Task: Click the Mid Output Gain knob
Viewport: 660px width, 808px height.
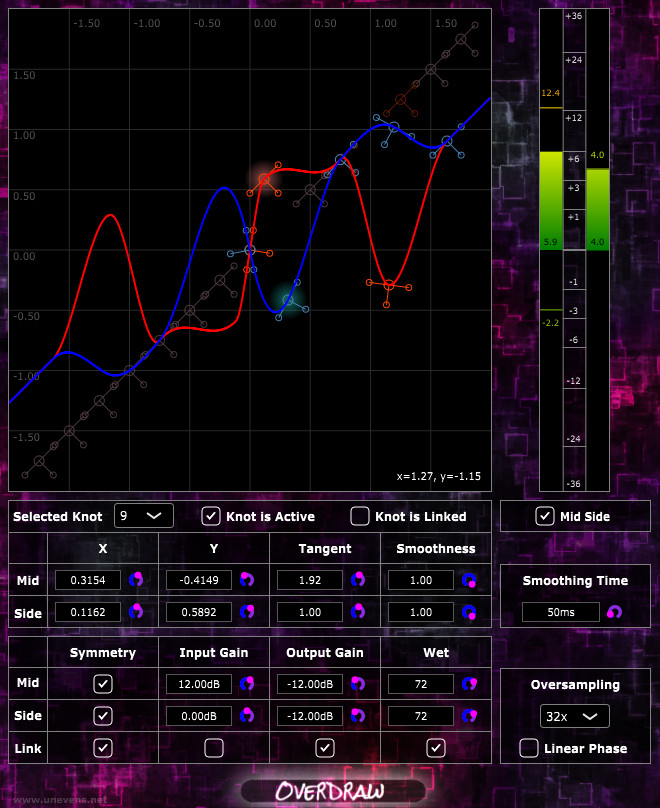Action: point(358,683)
